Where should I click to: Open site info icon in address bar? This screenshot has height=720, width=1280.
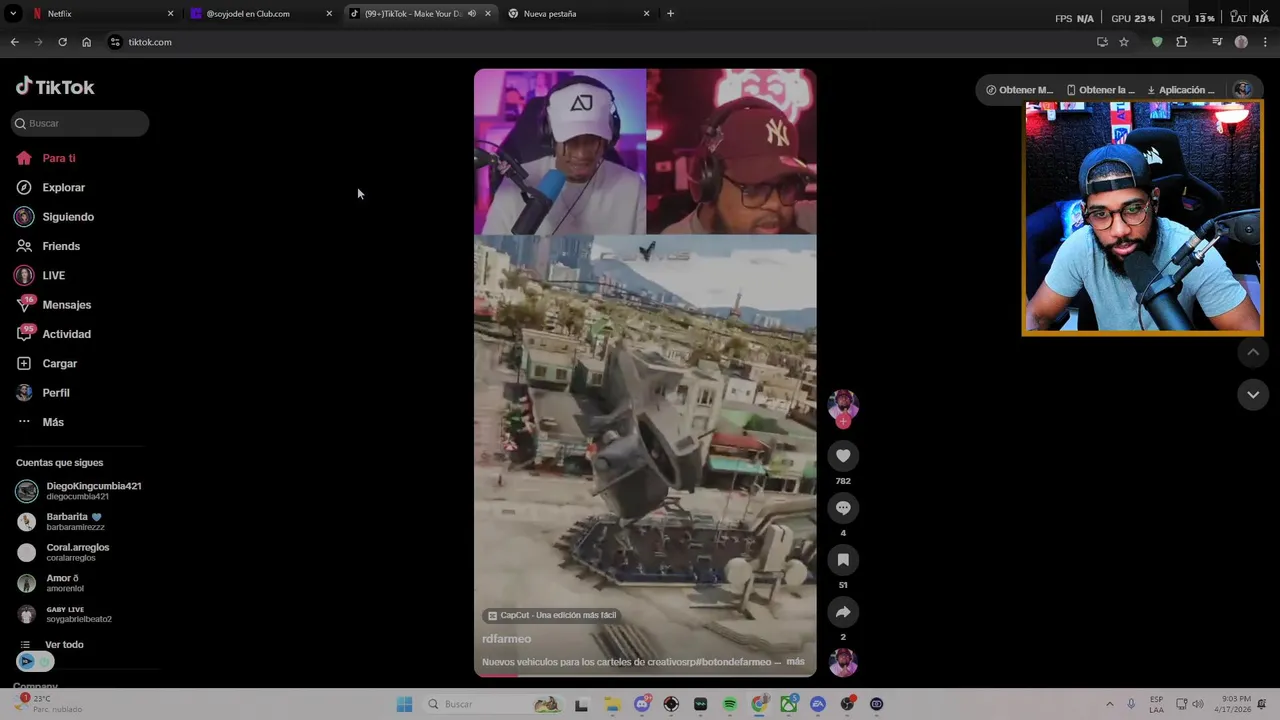116,42
